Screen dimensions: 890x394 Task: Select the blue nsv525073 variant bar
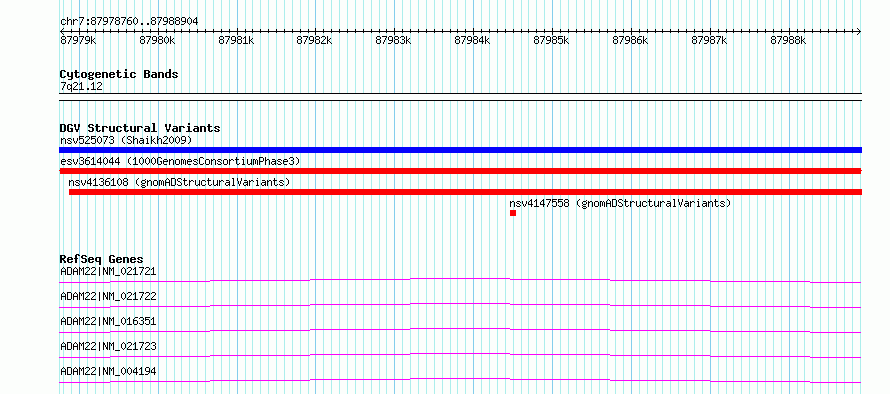coord(460,150)
